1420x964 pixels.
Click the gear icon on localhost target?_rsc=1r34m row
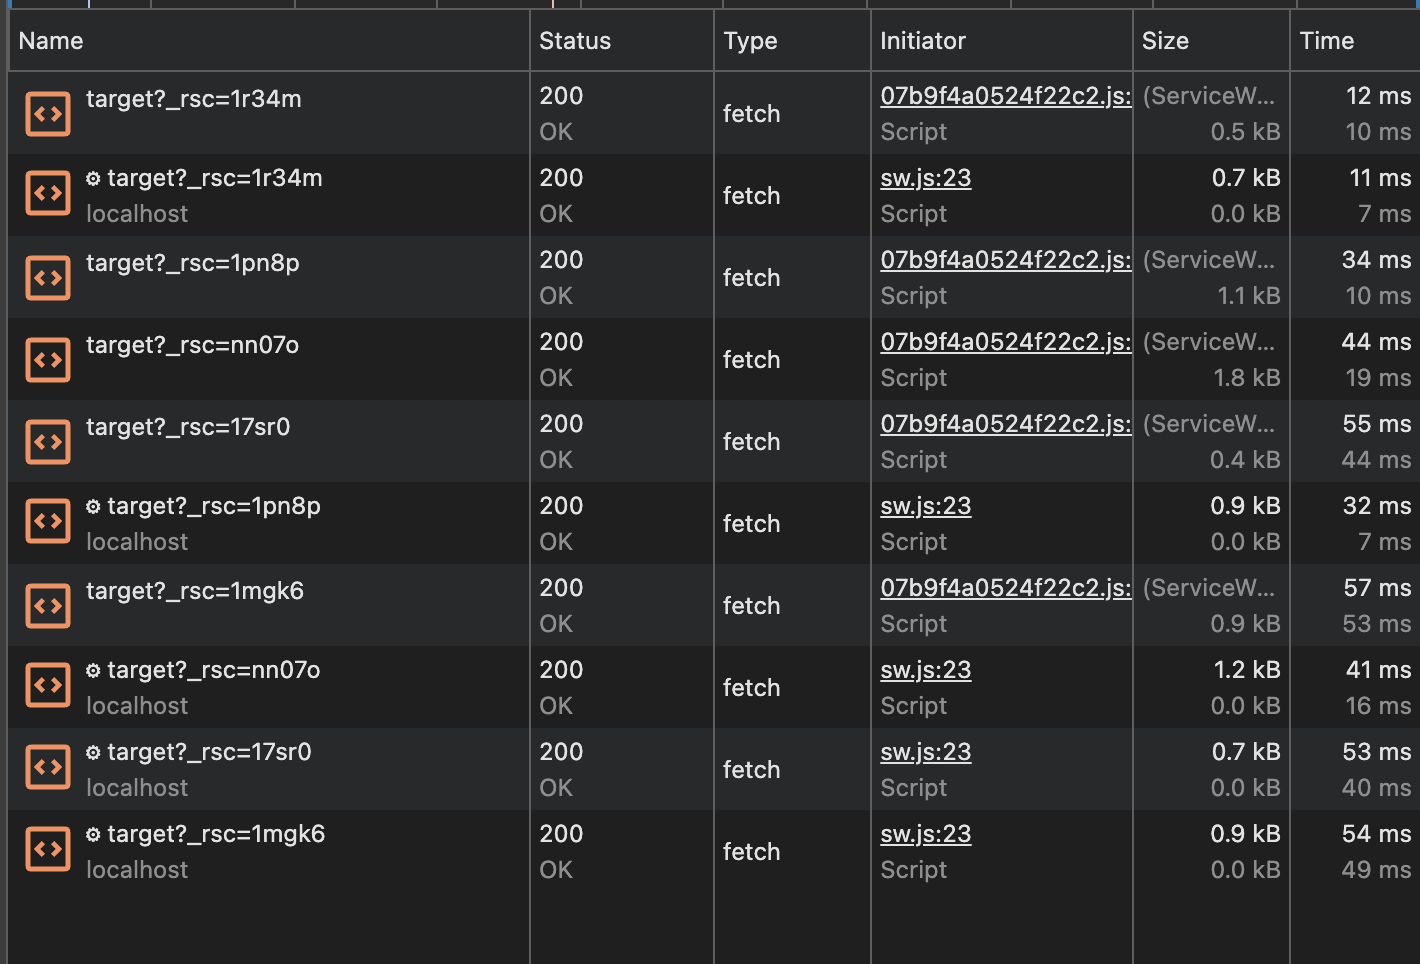tap(93, 178)
